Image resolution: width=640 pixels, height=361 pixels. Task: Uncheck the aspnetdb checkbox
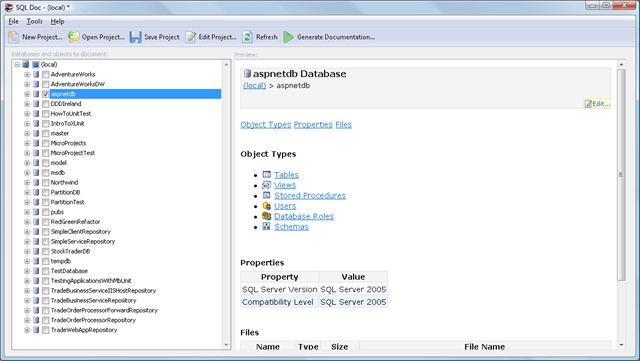(46, 94)
